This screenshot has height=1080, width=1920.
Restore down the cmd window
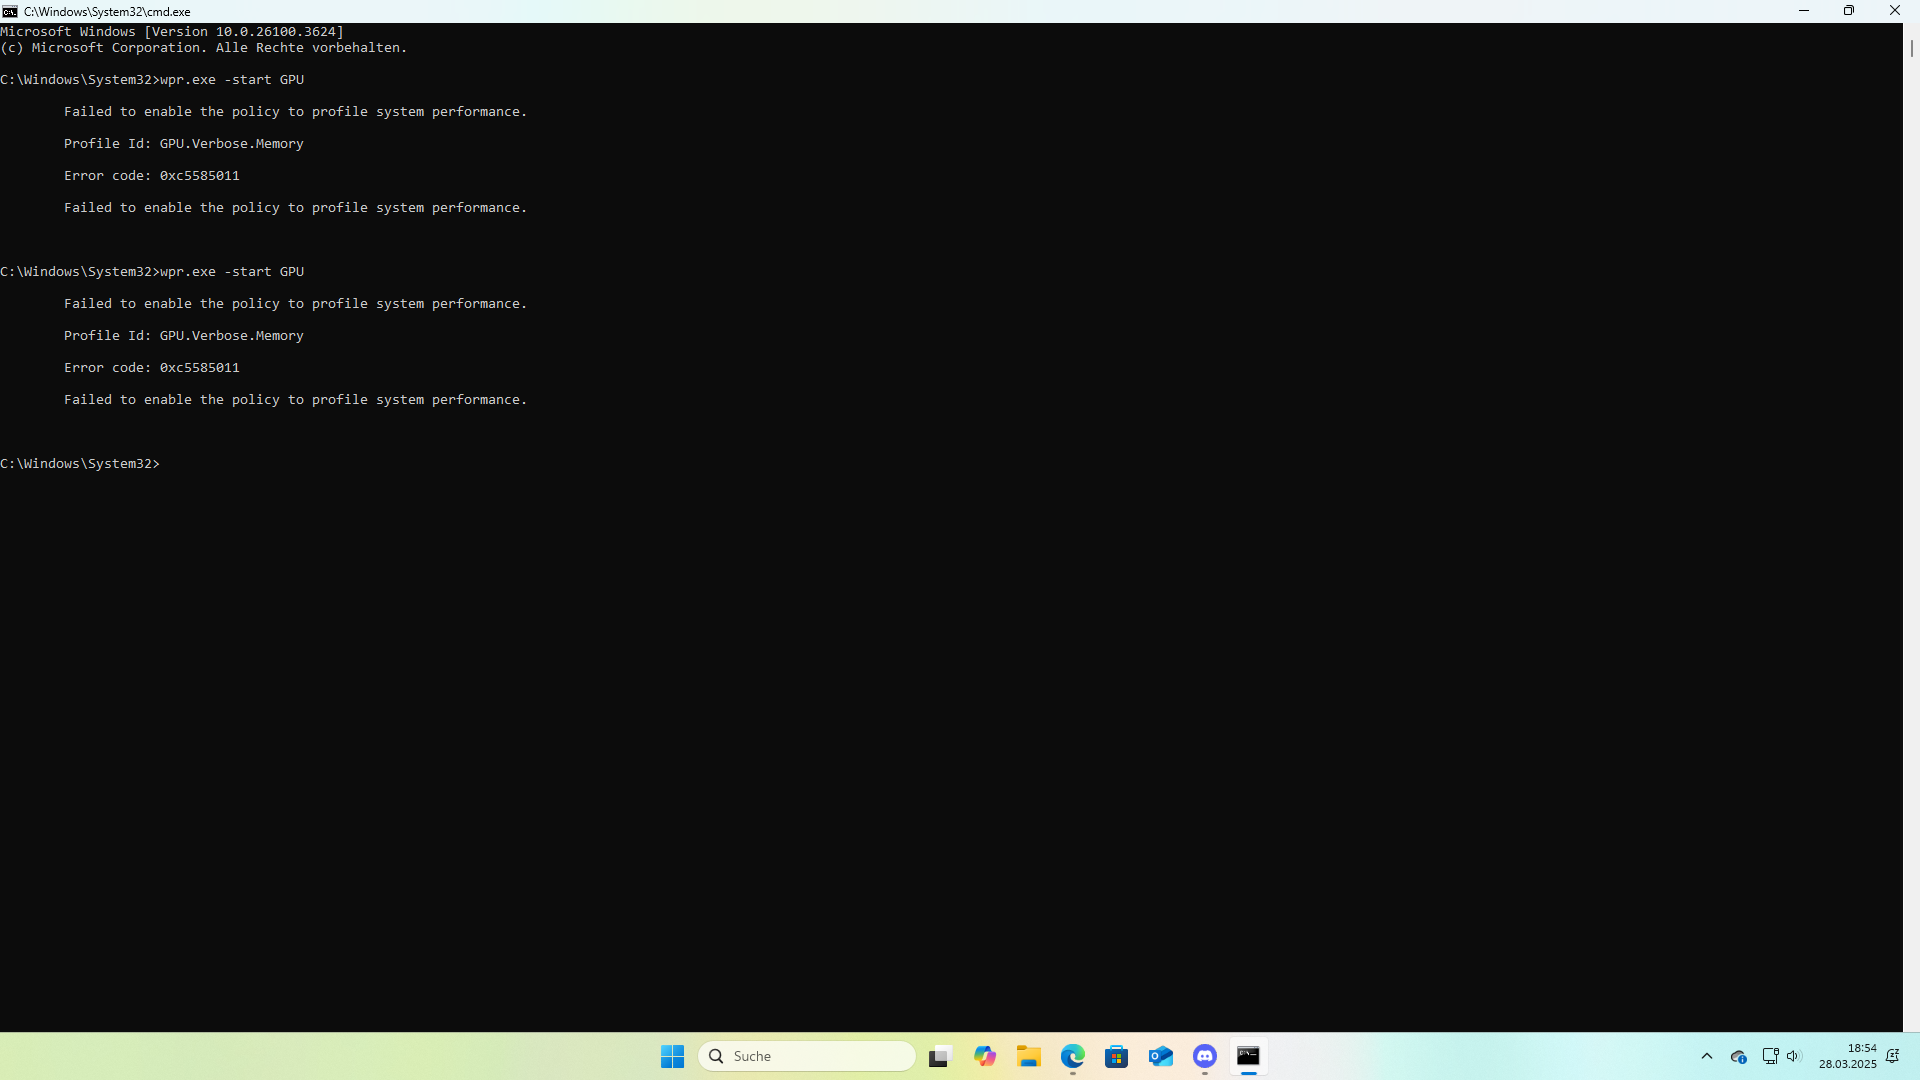tap(1849, 11)
